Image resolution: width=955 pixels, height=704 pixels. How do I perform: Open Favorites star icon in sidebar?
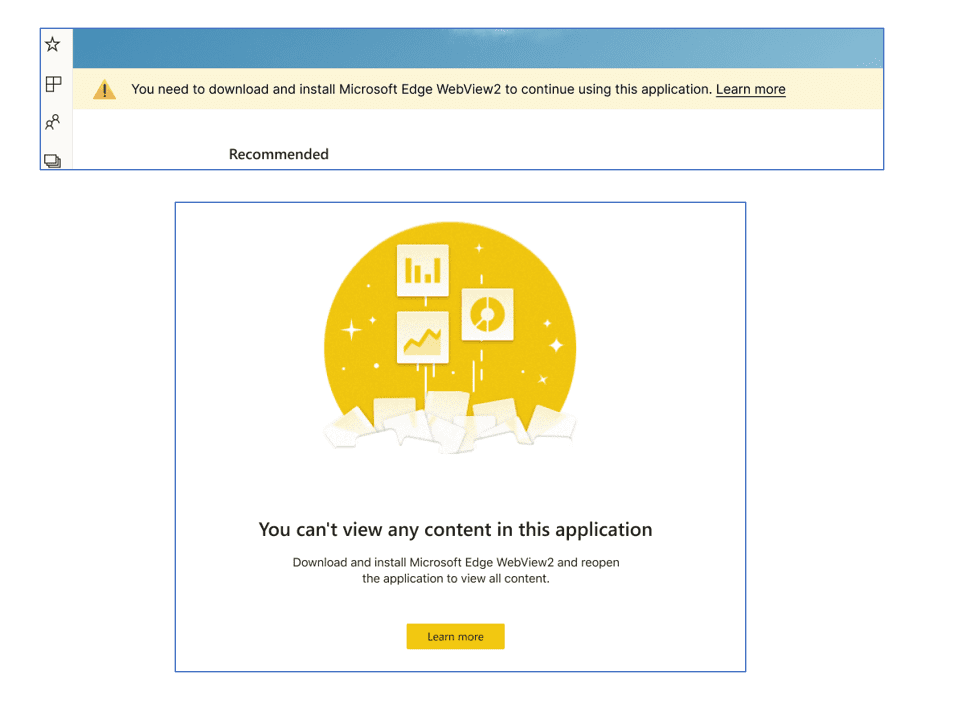(52, 44)
